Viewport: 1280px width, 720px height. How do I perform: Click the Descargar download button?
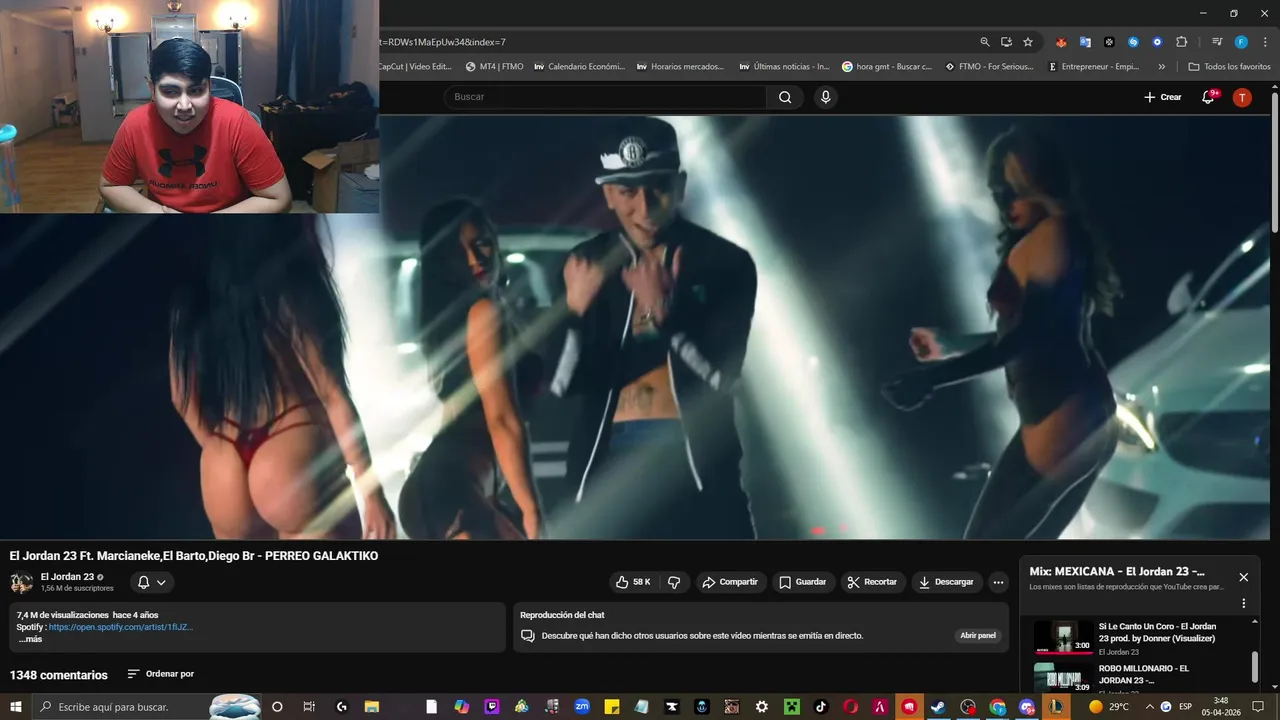click(x=946, y=582)
